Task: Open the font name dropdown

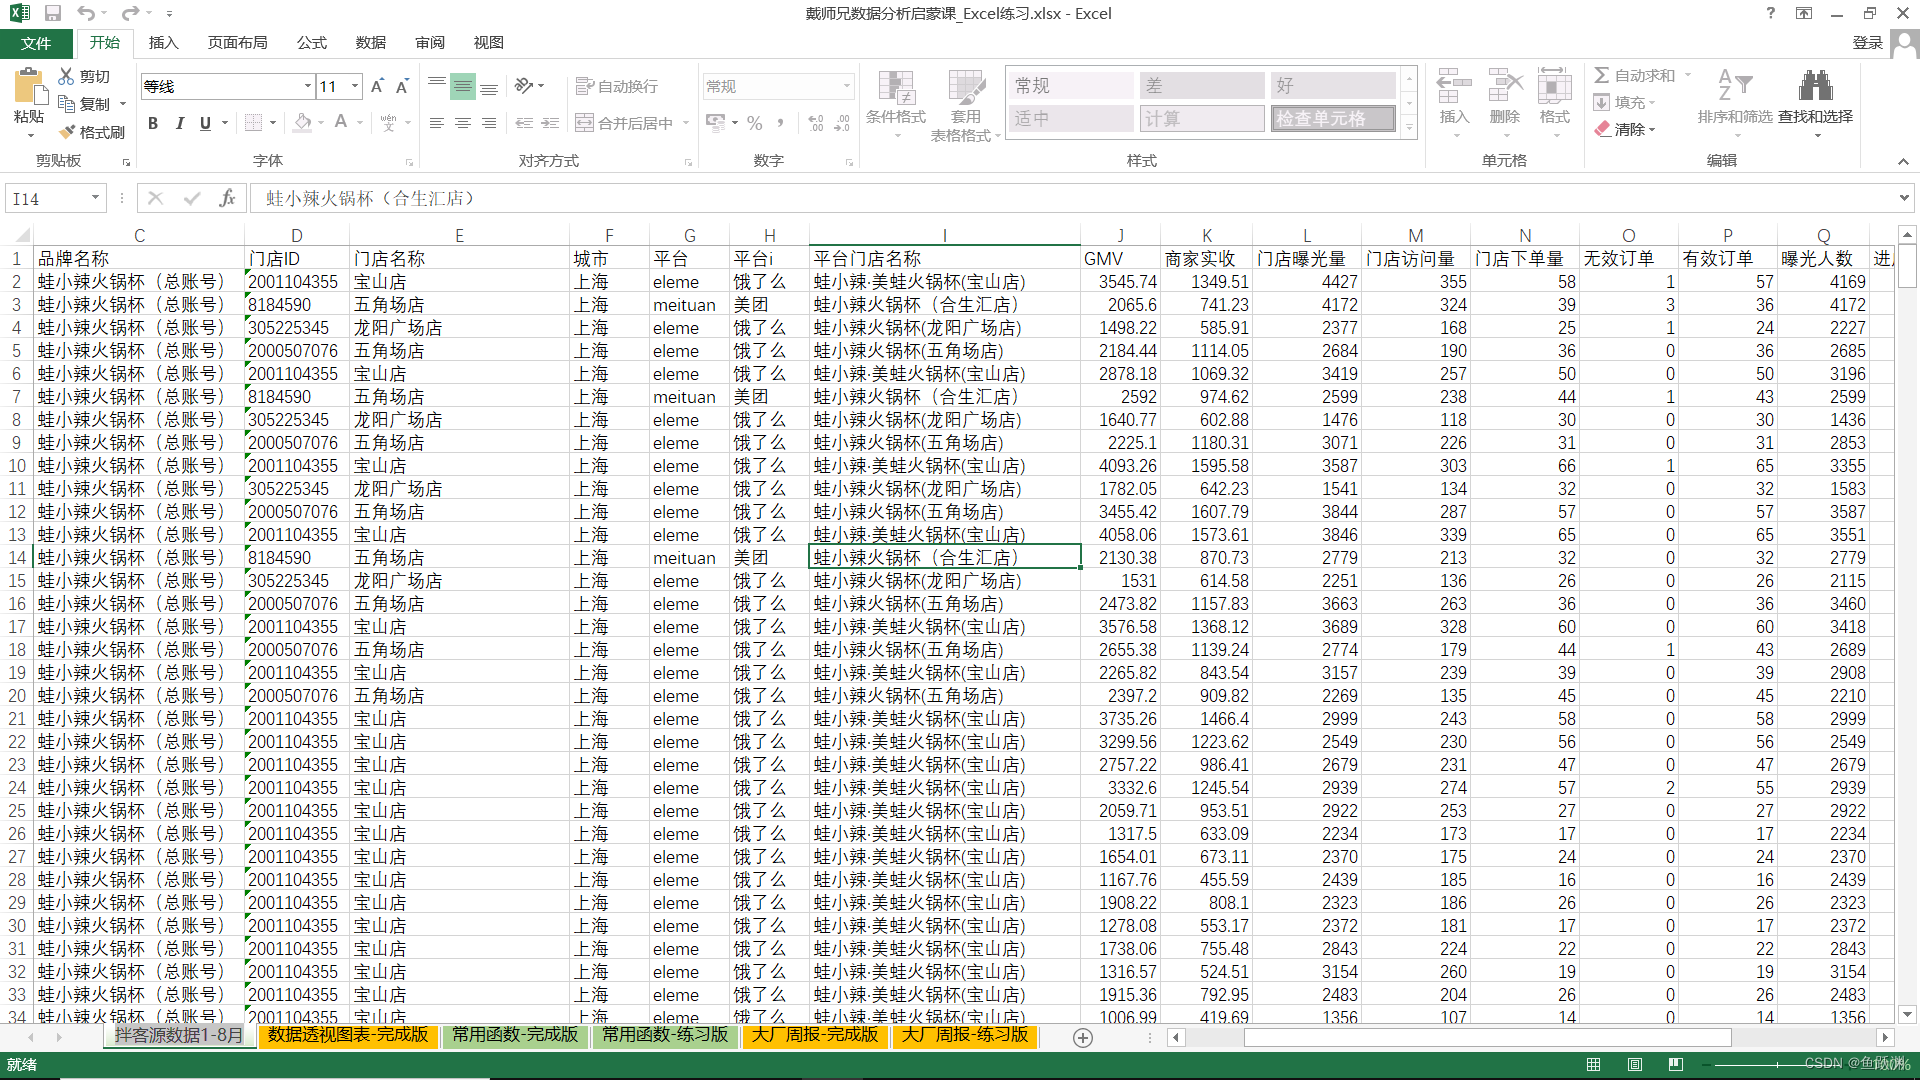Action: click(307, 87)
